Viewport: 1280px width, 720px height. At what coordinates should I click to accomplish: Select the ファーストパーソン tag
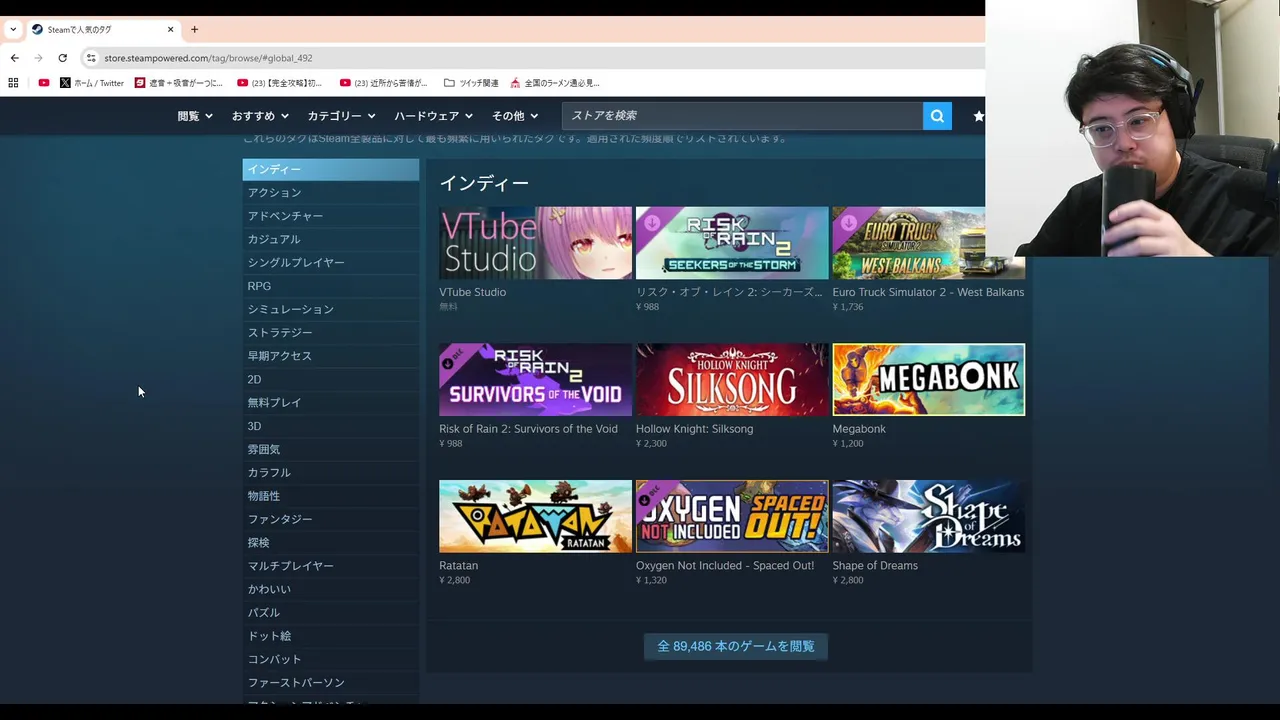tap(330, 682)
